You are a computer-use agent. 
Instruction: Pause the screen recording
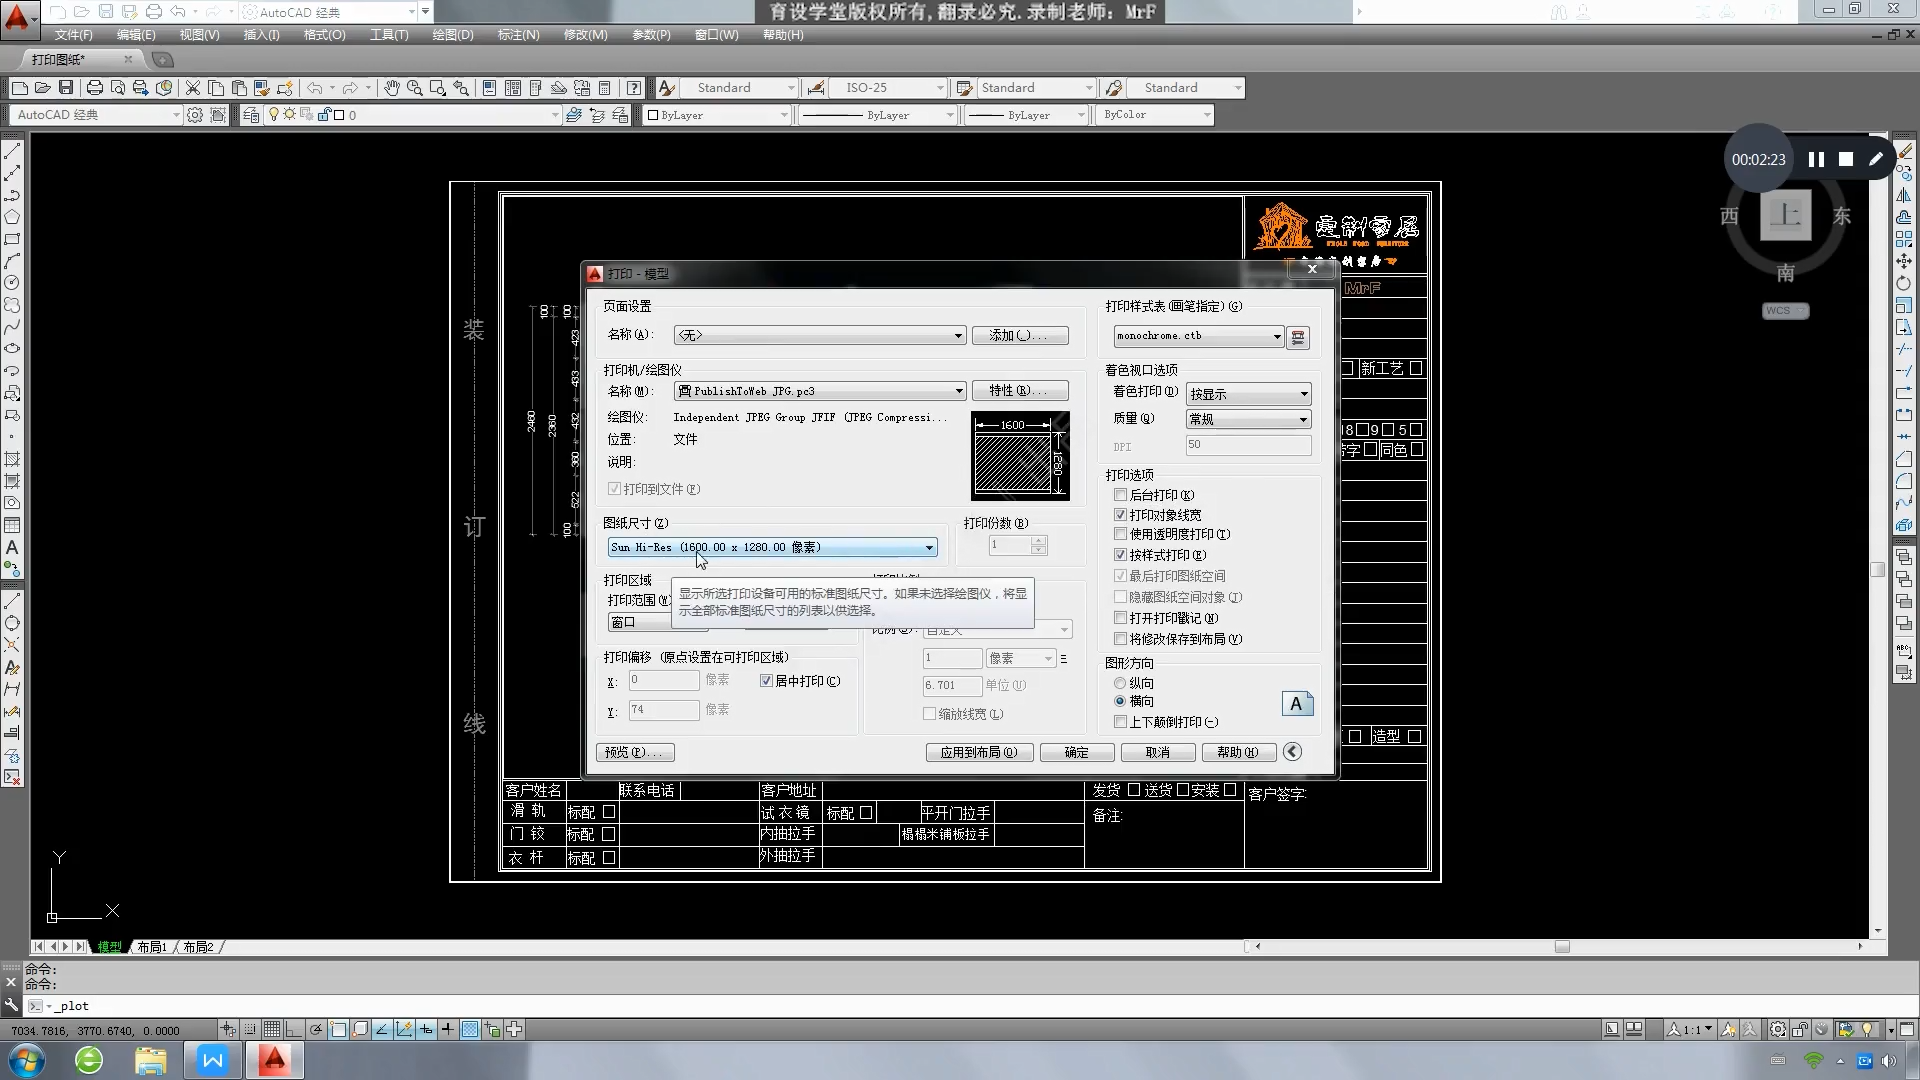click(1816, 159)
